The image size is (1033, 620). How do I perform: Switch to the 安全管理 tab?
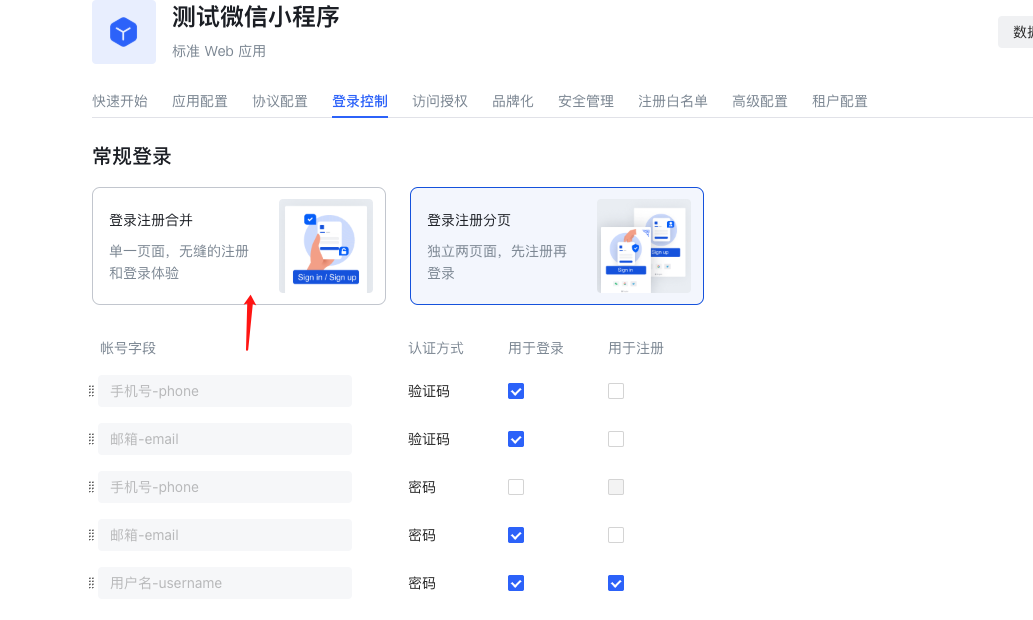coord(586,101)
